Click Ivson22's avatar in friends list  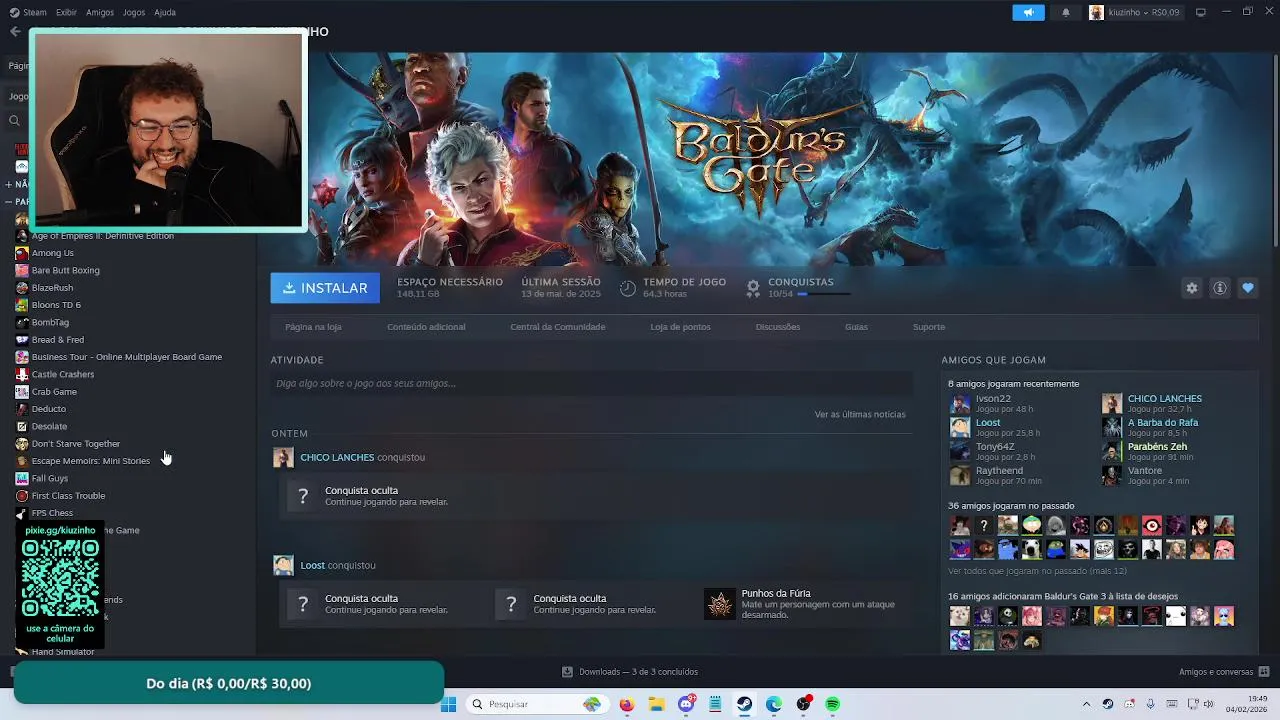(x=960, y=404)
